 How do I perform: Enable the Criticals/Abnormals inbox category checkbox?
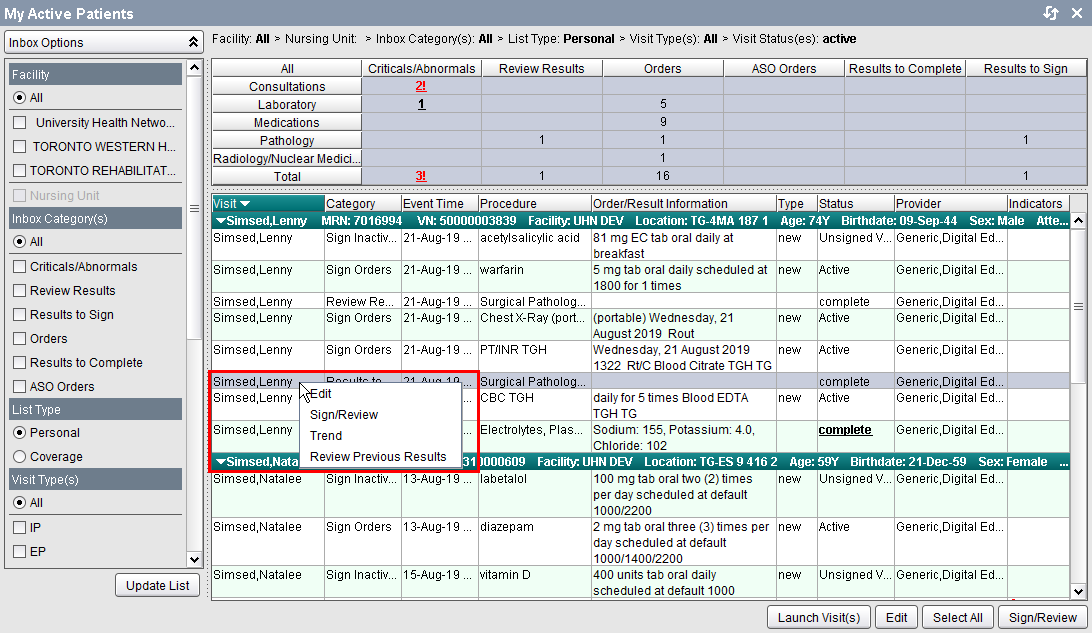20,267
